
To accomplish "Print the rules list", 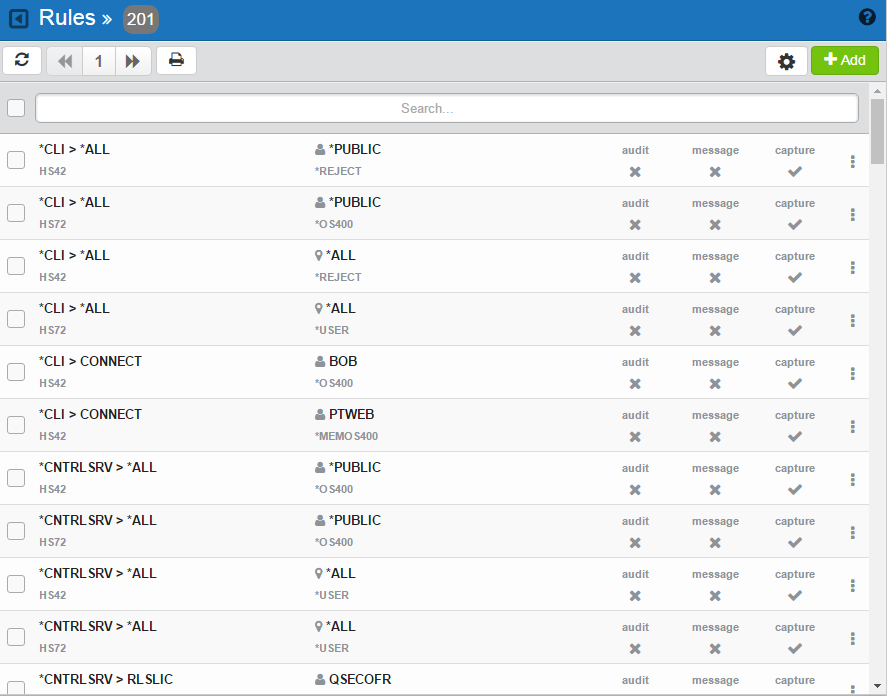I will [x=176, y=61].
